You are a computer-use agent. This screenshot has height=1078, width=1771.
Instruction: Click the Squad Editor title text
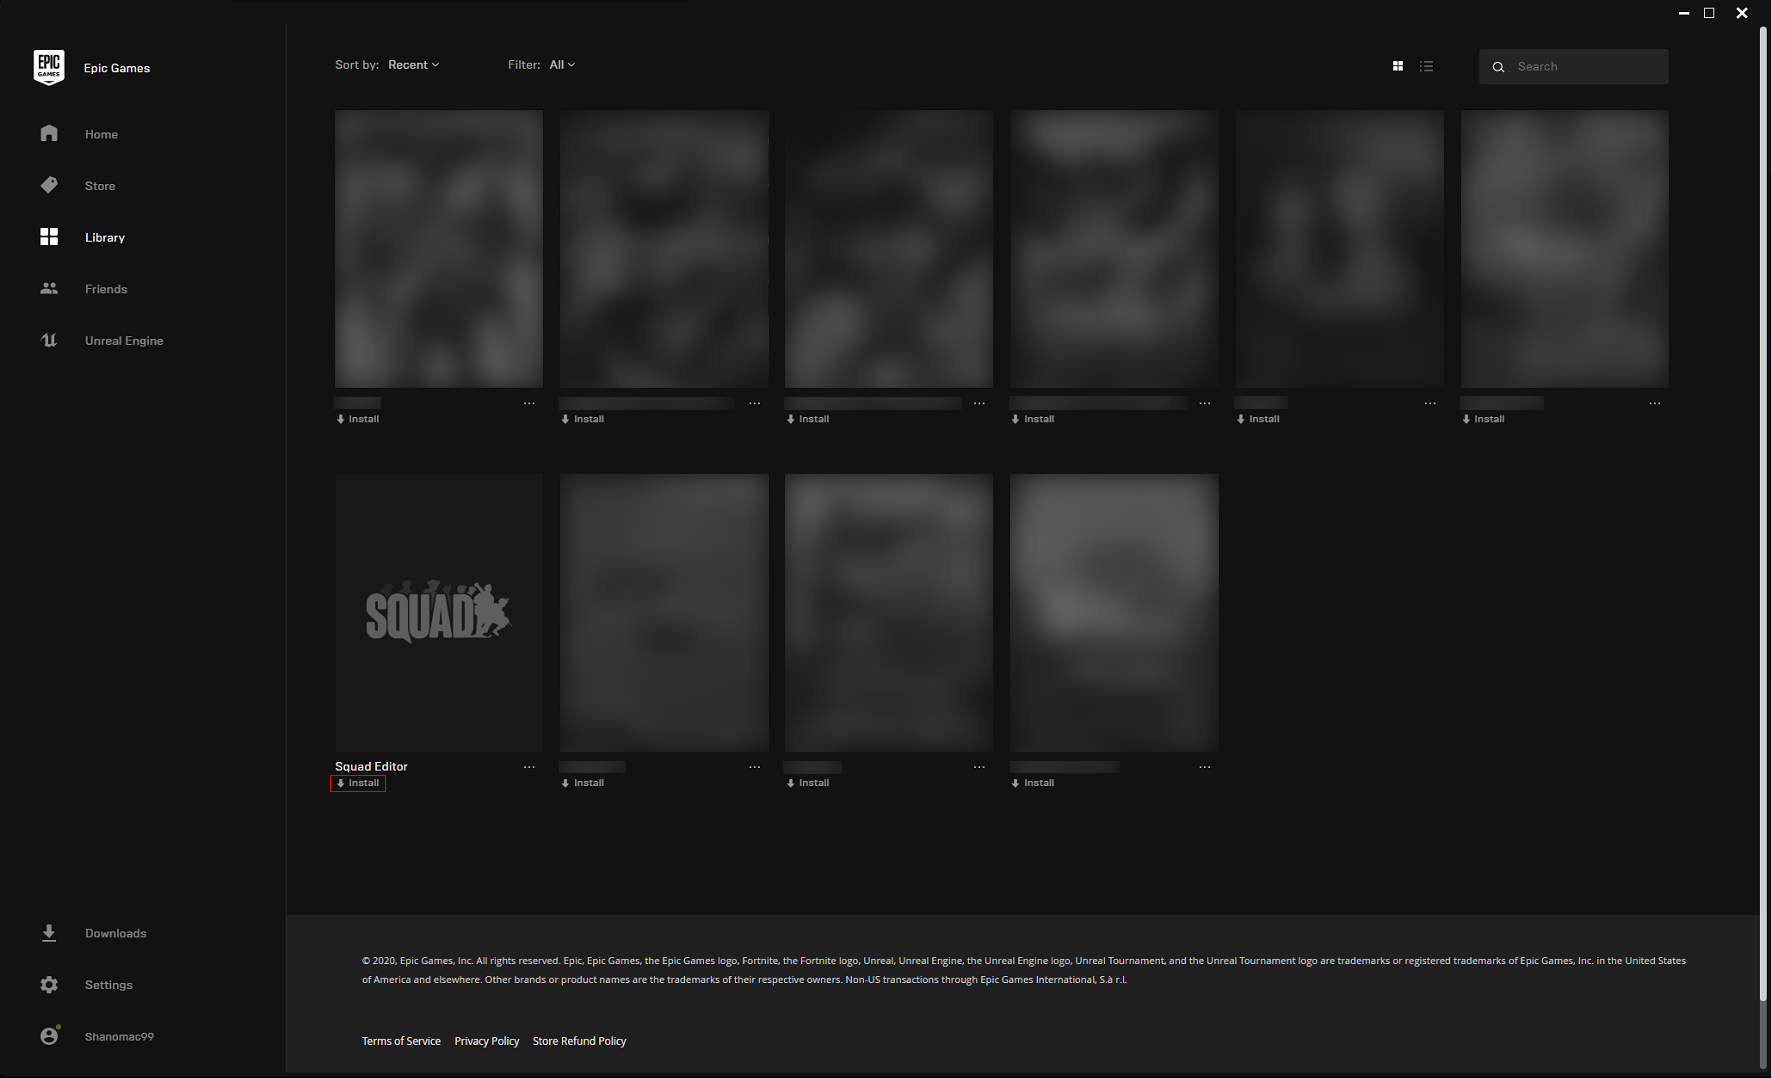371,767
